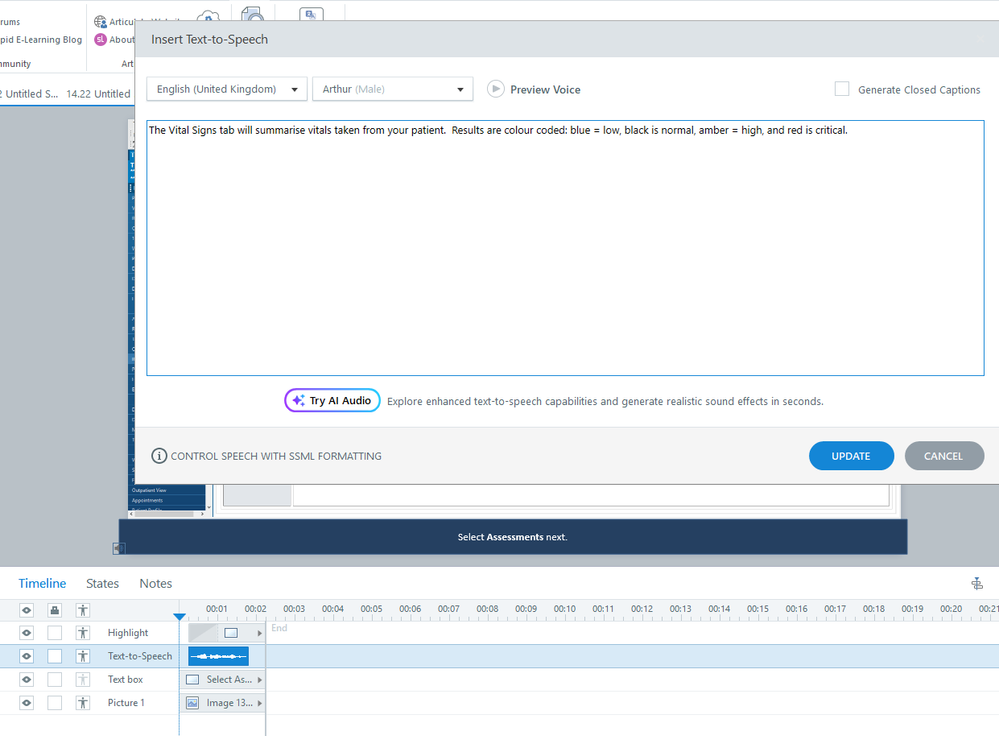Click the Try AI Audio button
Viewport: 999px width, 736px height.
point(332,400)
